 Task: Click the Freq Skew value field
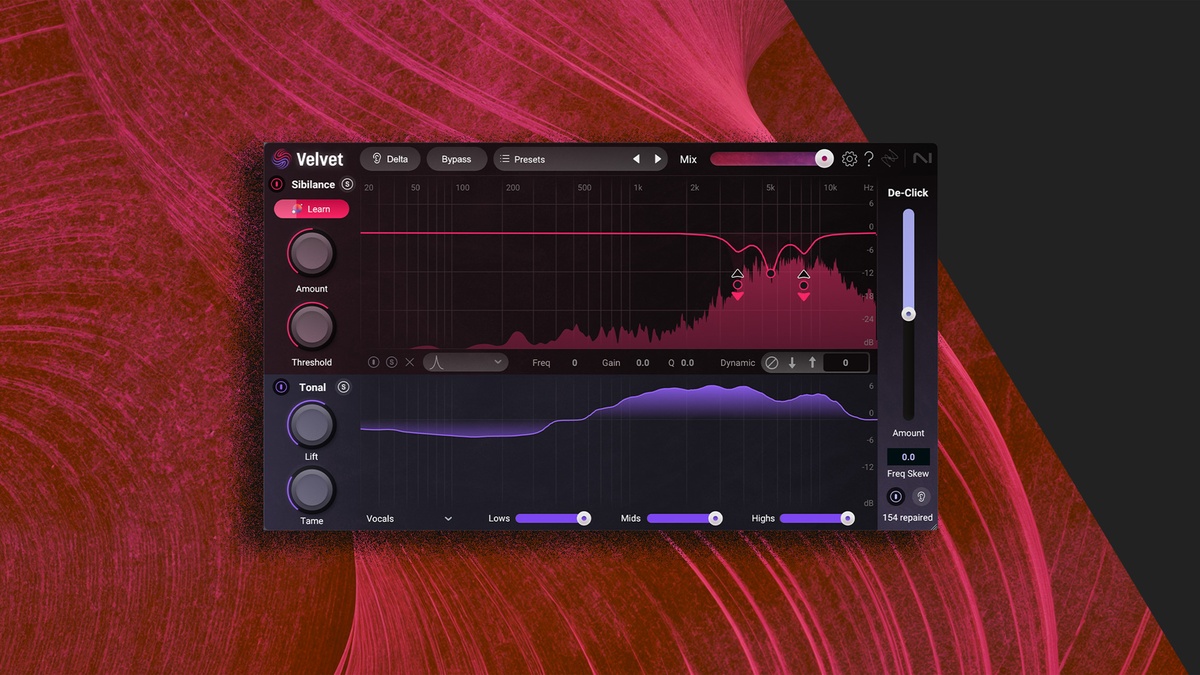[x=908, y=457]
